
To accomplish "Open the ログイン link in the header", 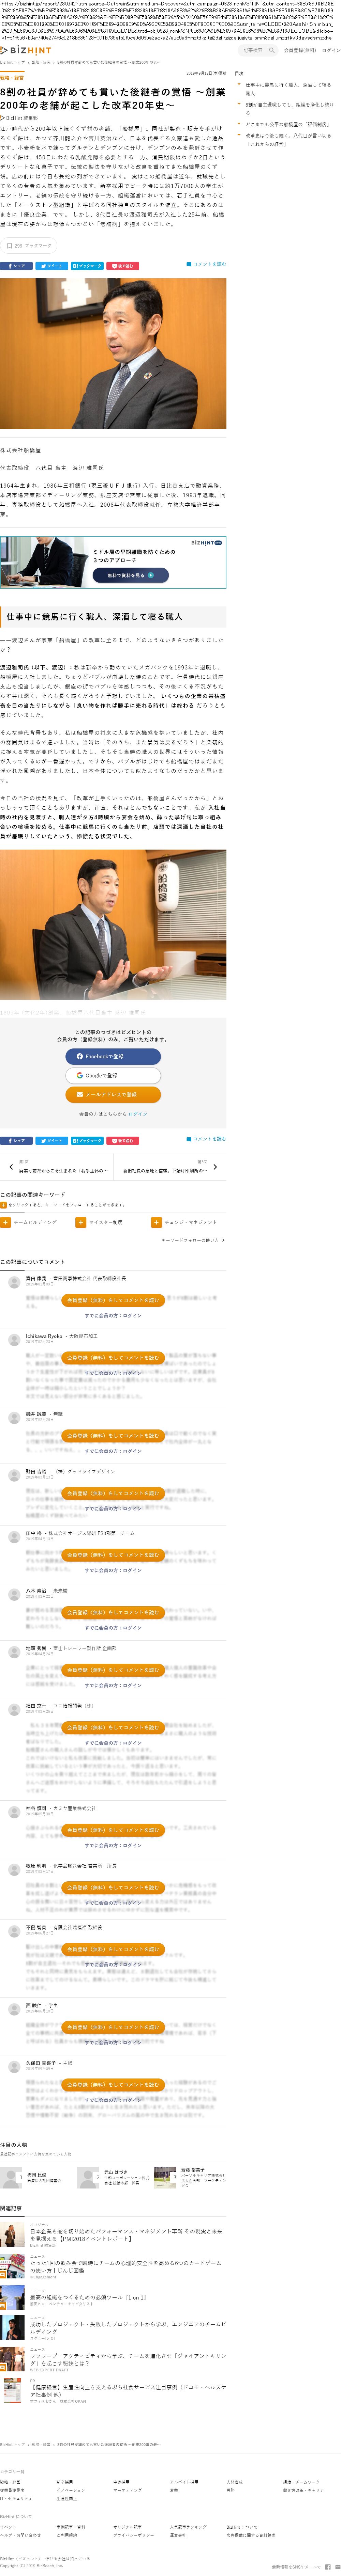I will point(331,50).
